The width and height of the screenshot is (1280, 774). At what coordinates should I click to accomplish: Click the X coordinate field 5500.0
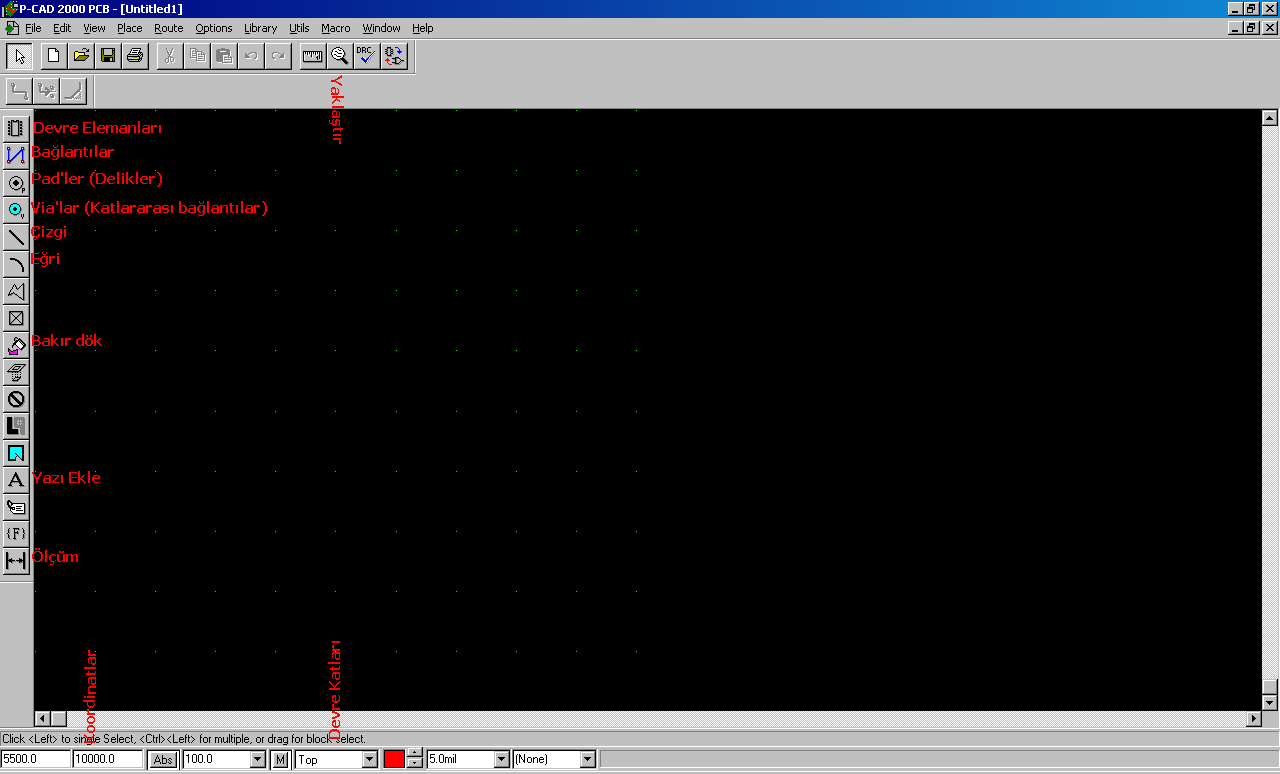point(35,760)
